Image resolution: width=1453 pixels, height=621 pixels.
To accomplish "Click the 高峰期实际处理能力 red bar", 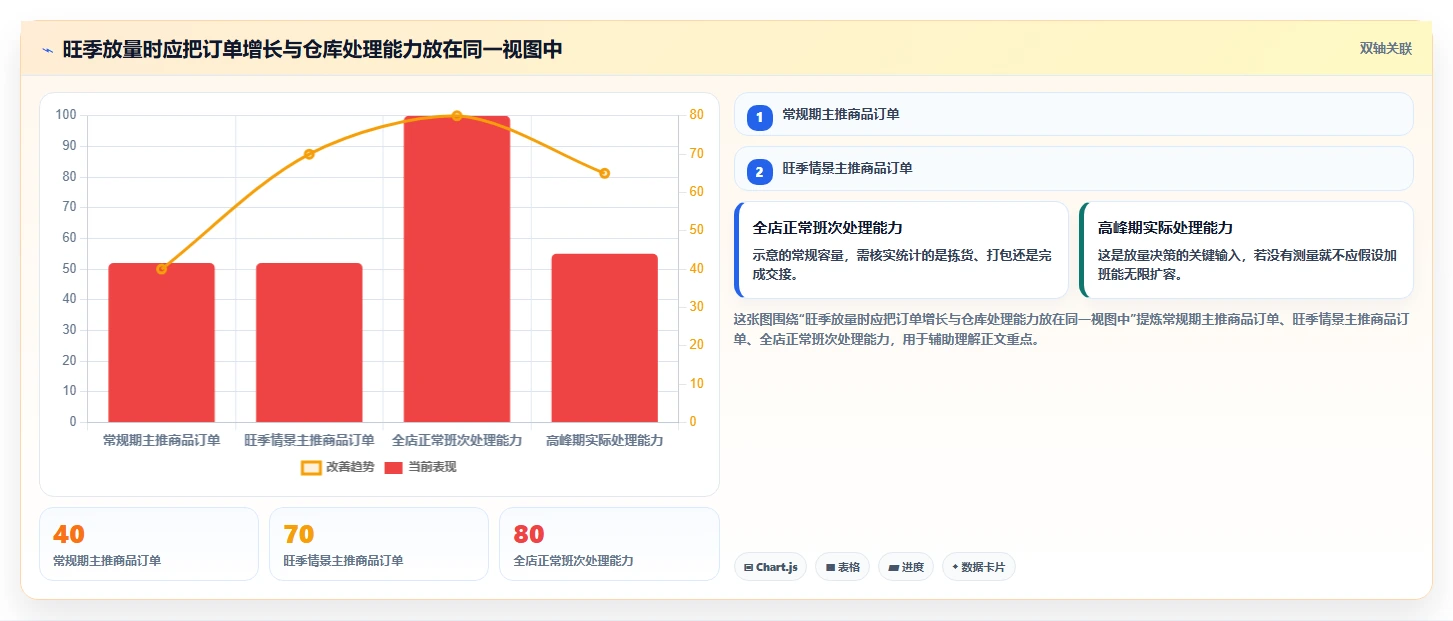I will point(605,338).
